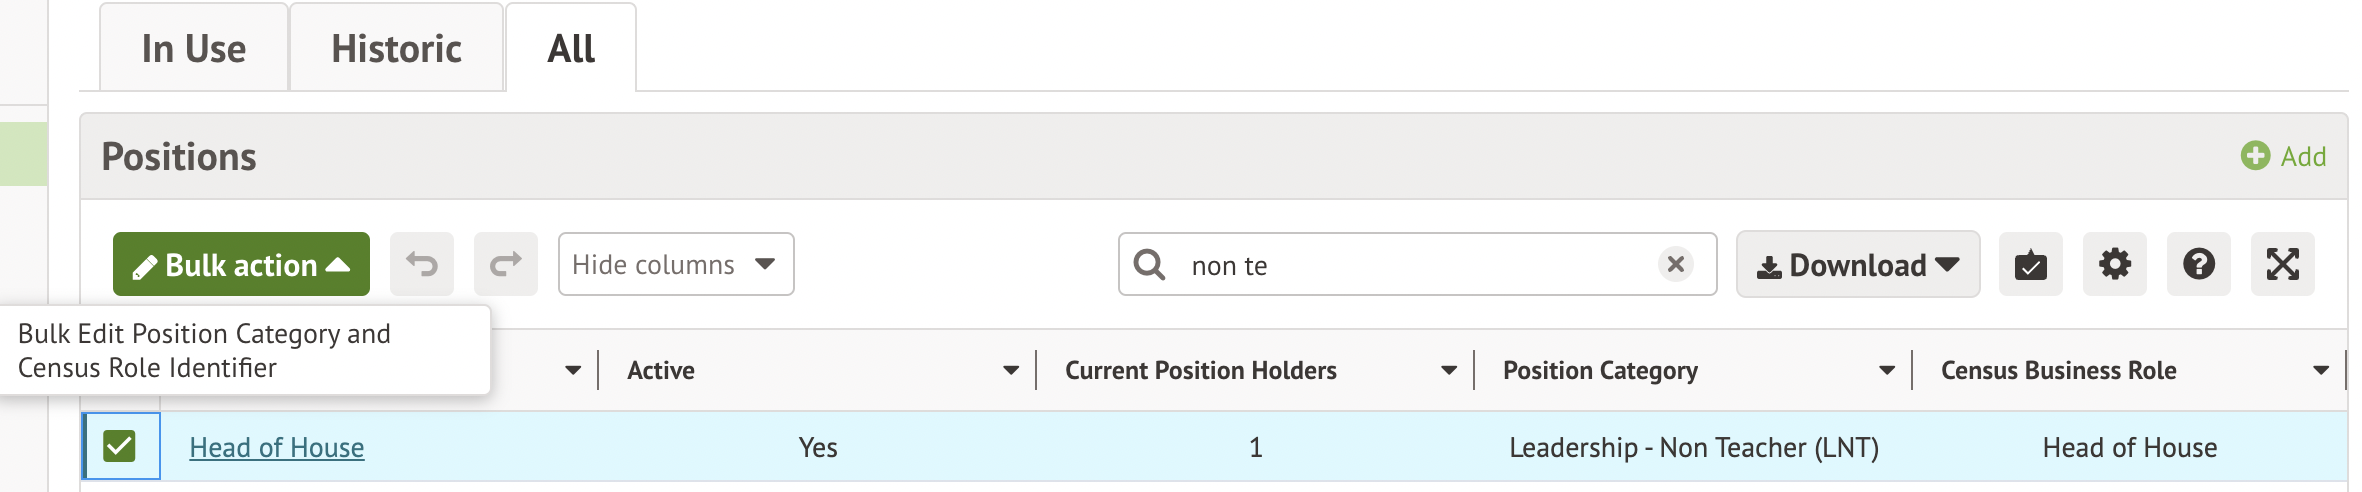Open the Download dropdown menu
This screenshot has height=492, width=2362.
click(x=1858, y=264)
